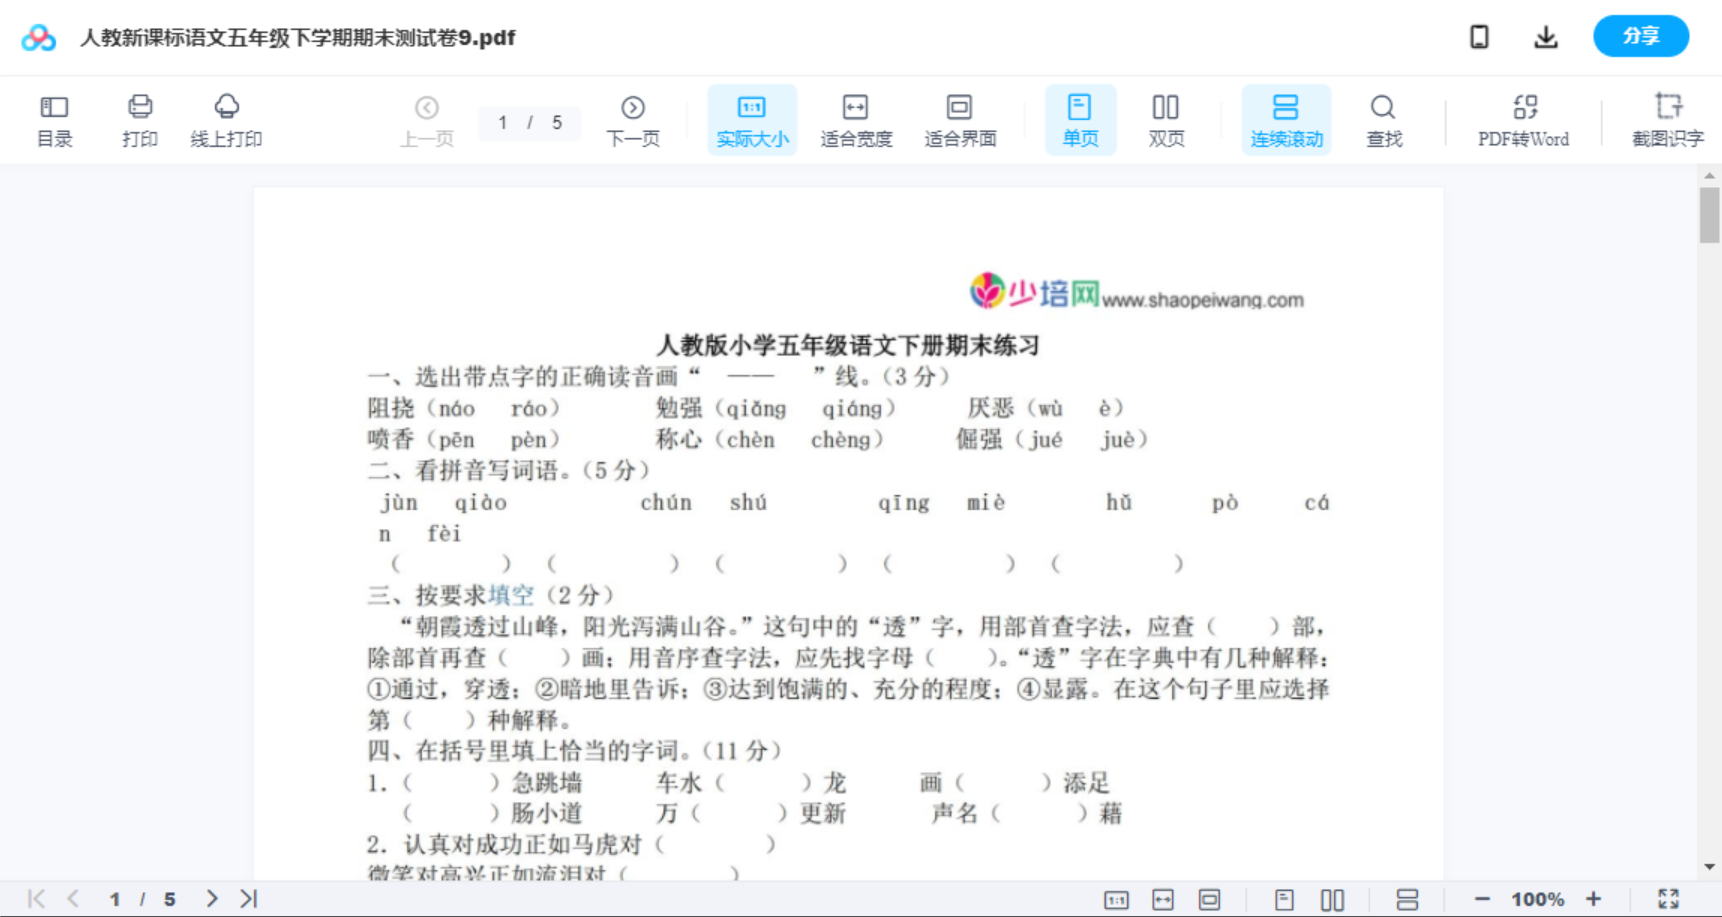Enable 连续滚动 continuous scrolling mode

pyautogui.click(x=1285, y=119)
